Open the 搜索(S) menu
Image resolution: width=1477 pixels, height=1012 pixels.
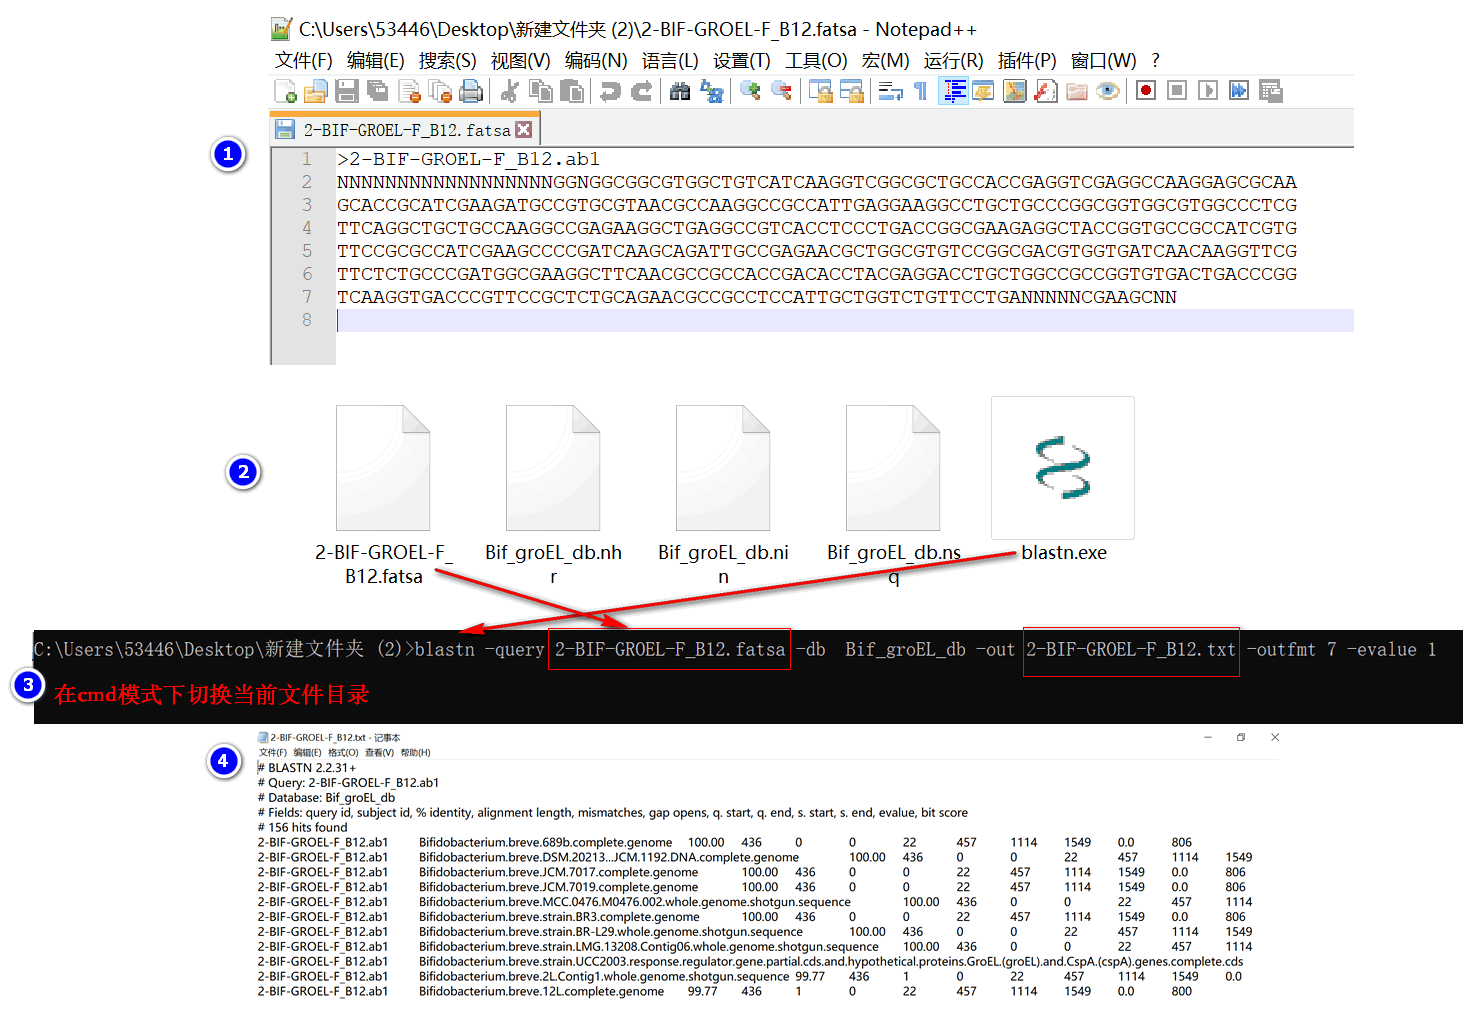click(x=448, y=61)
